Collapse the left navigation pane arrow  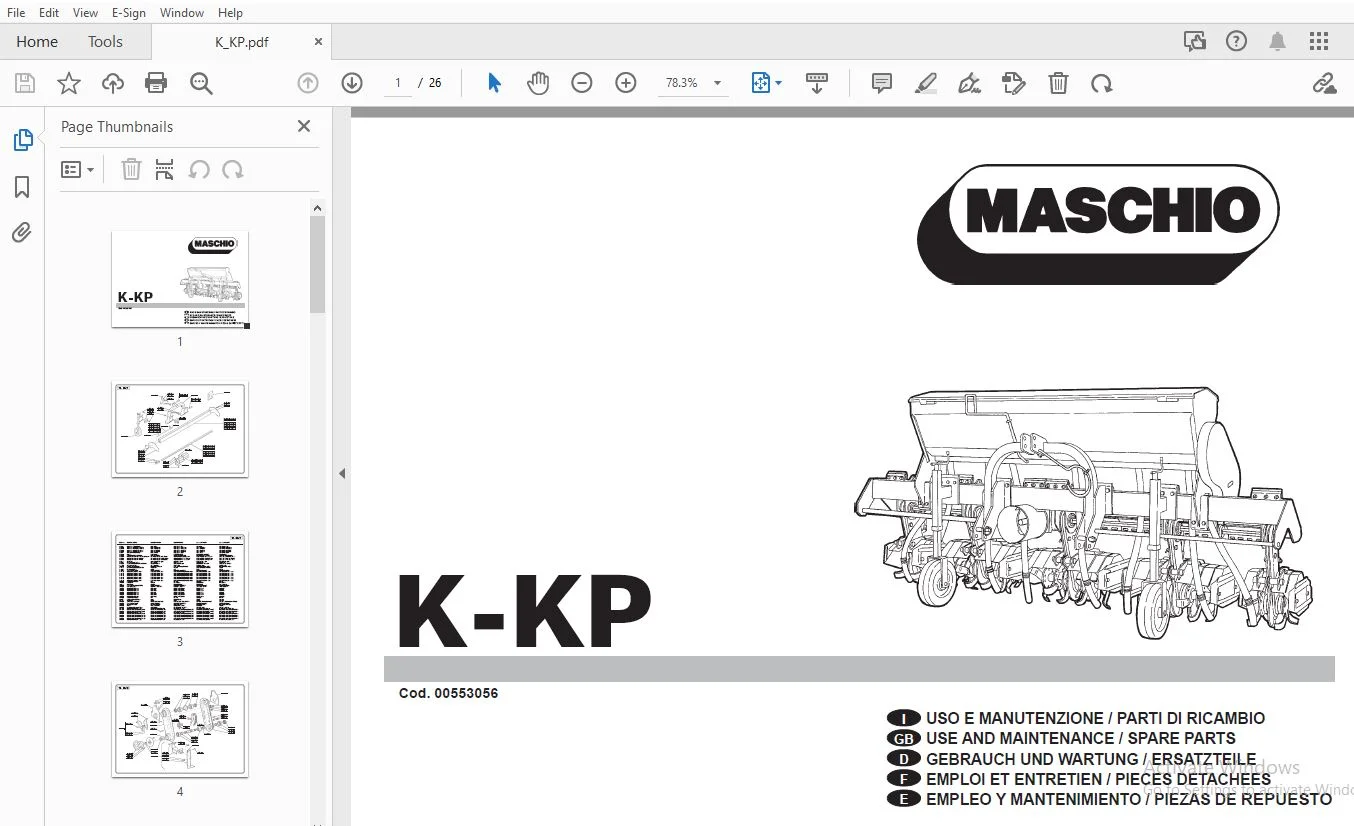click(x=342, y=473)
